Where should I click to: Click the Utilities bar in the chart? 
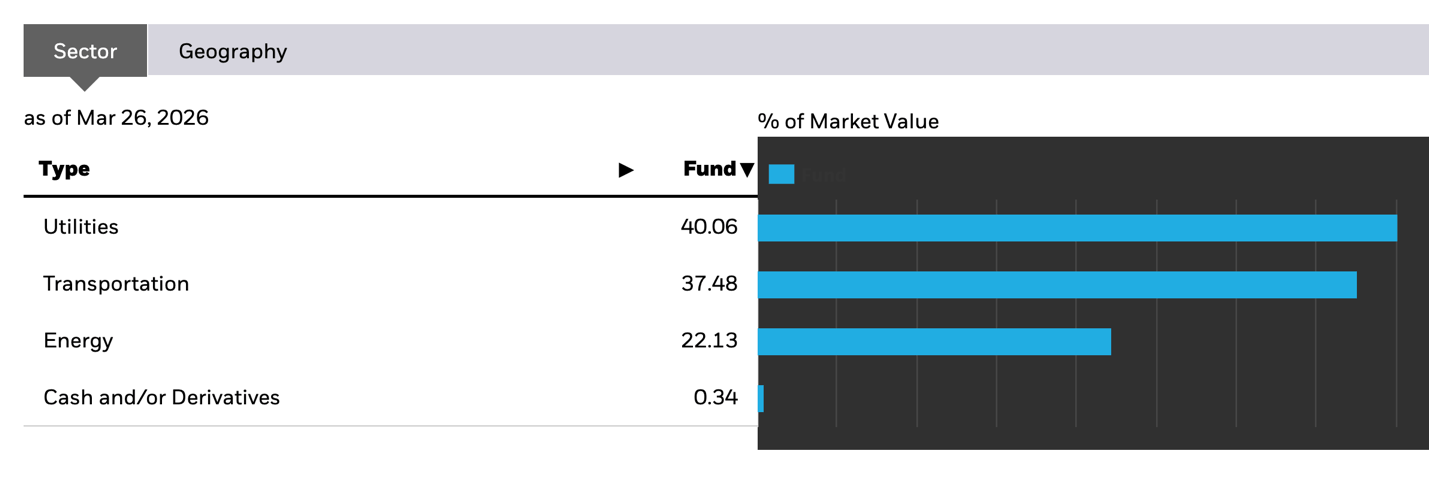(x=1076, y=228)
